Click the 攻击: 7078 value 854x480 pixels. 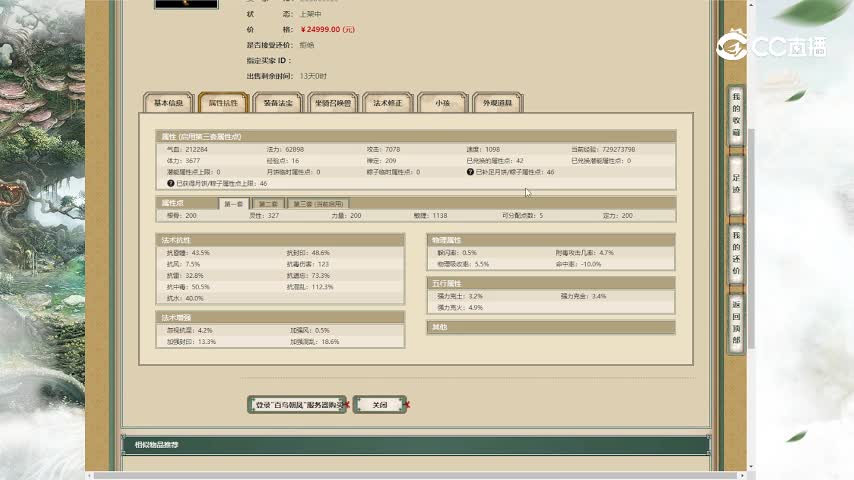pyautogui.click(x=383, y=149)
